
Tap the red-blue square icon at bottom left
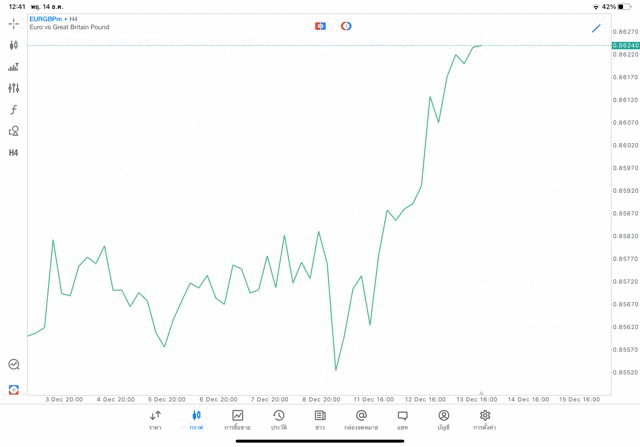point(14,389)
